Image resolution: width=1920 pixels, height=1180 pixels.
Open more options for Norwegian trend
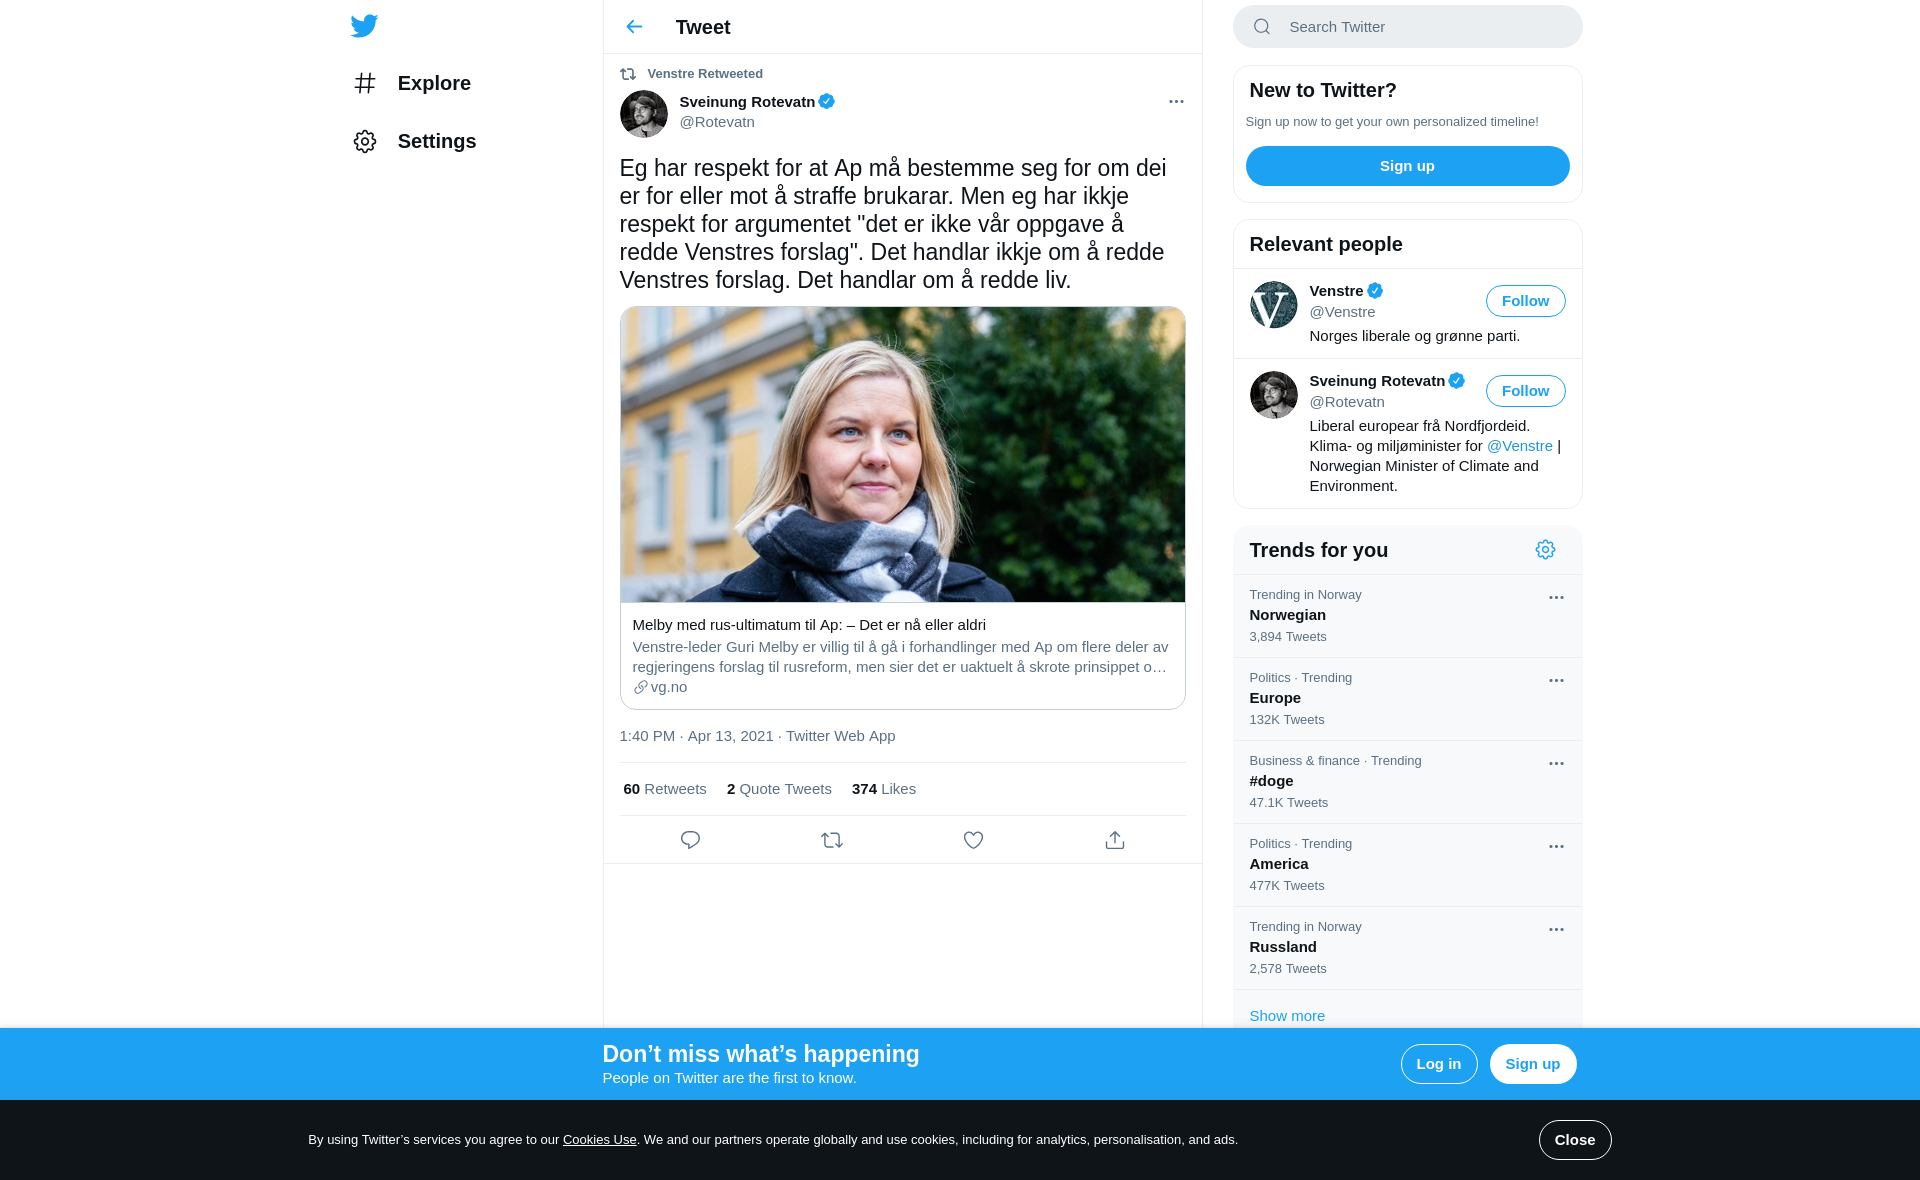click(1556, 598)
